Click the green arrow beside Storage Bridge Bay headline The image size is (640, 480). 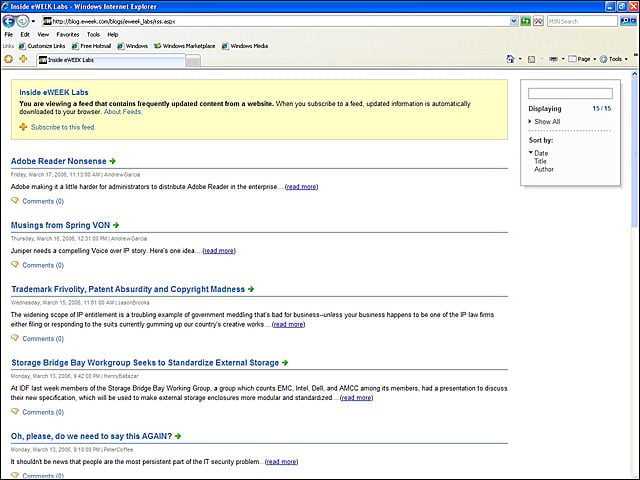[285, 362]
